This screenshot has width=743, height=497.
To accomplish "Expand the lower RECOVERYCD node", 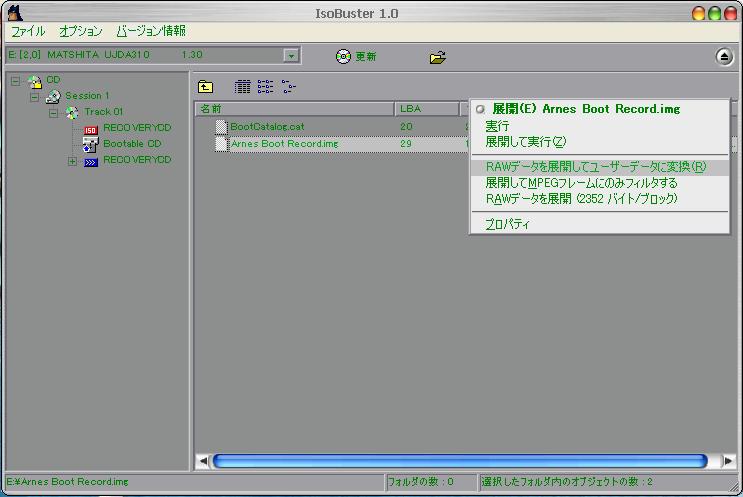I will [72, 162].
